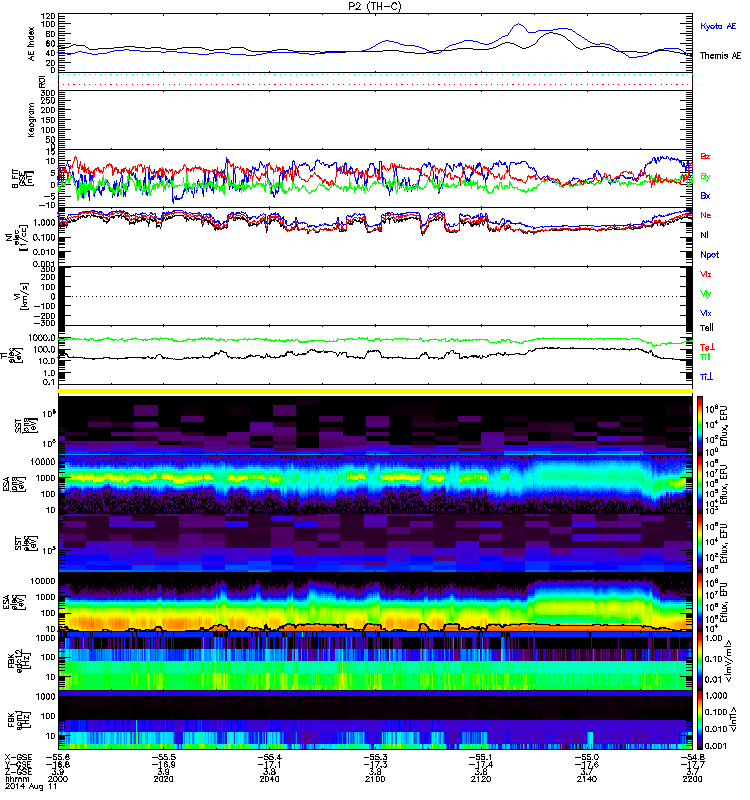Click the '2120' time tick label
The height and width of the screenshot is (800, 750).
[x=481, y=779]
